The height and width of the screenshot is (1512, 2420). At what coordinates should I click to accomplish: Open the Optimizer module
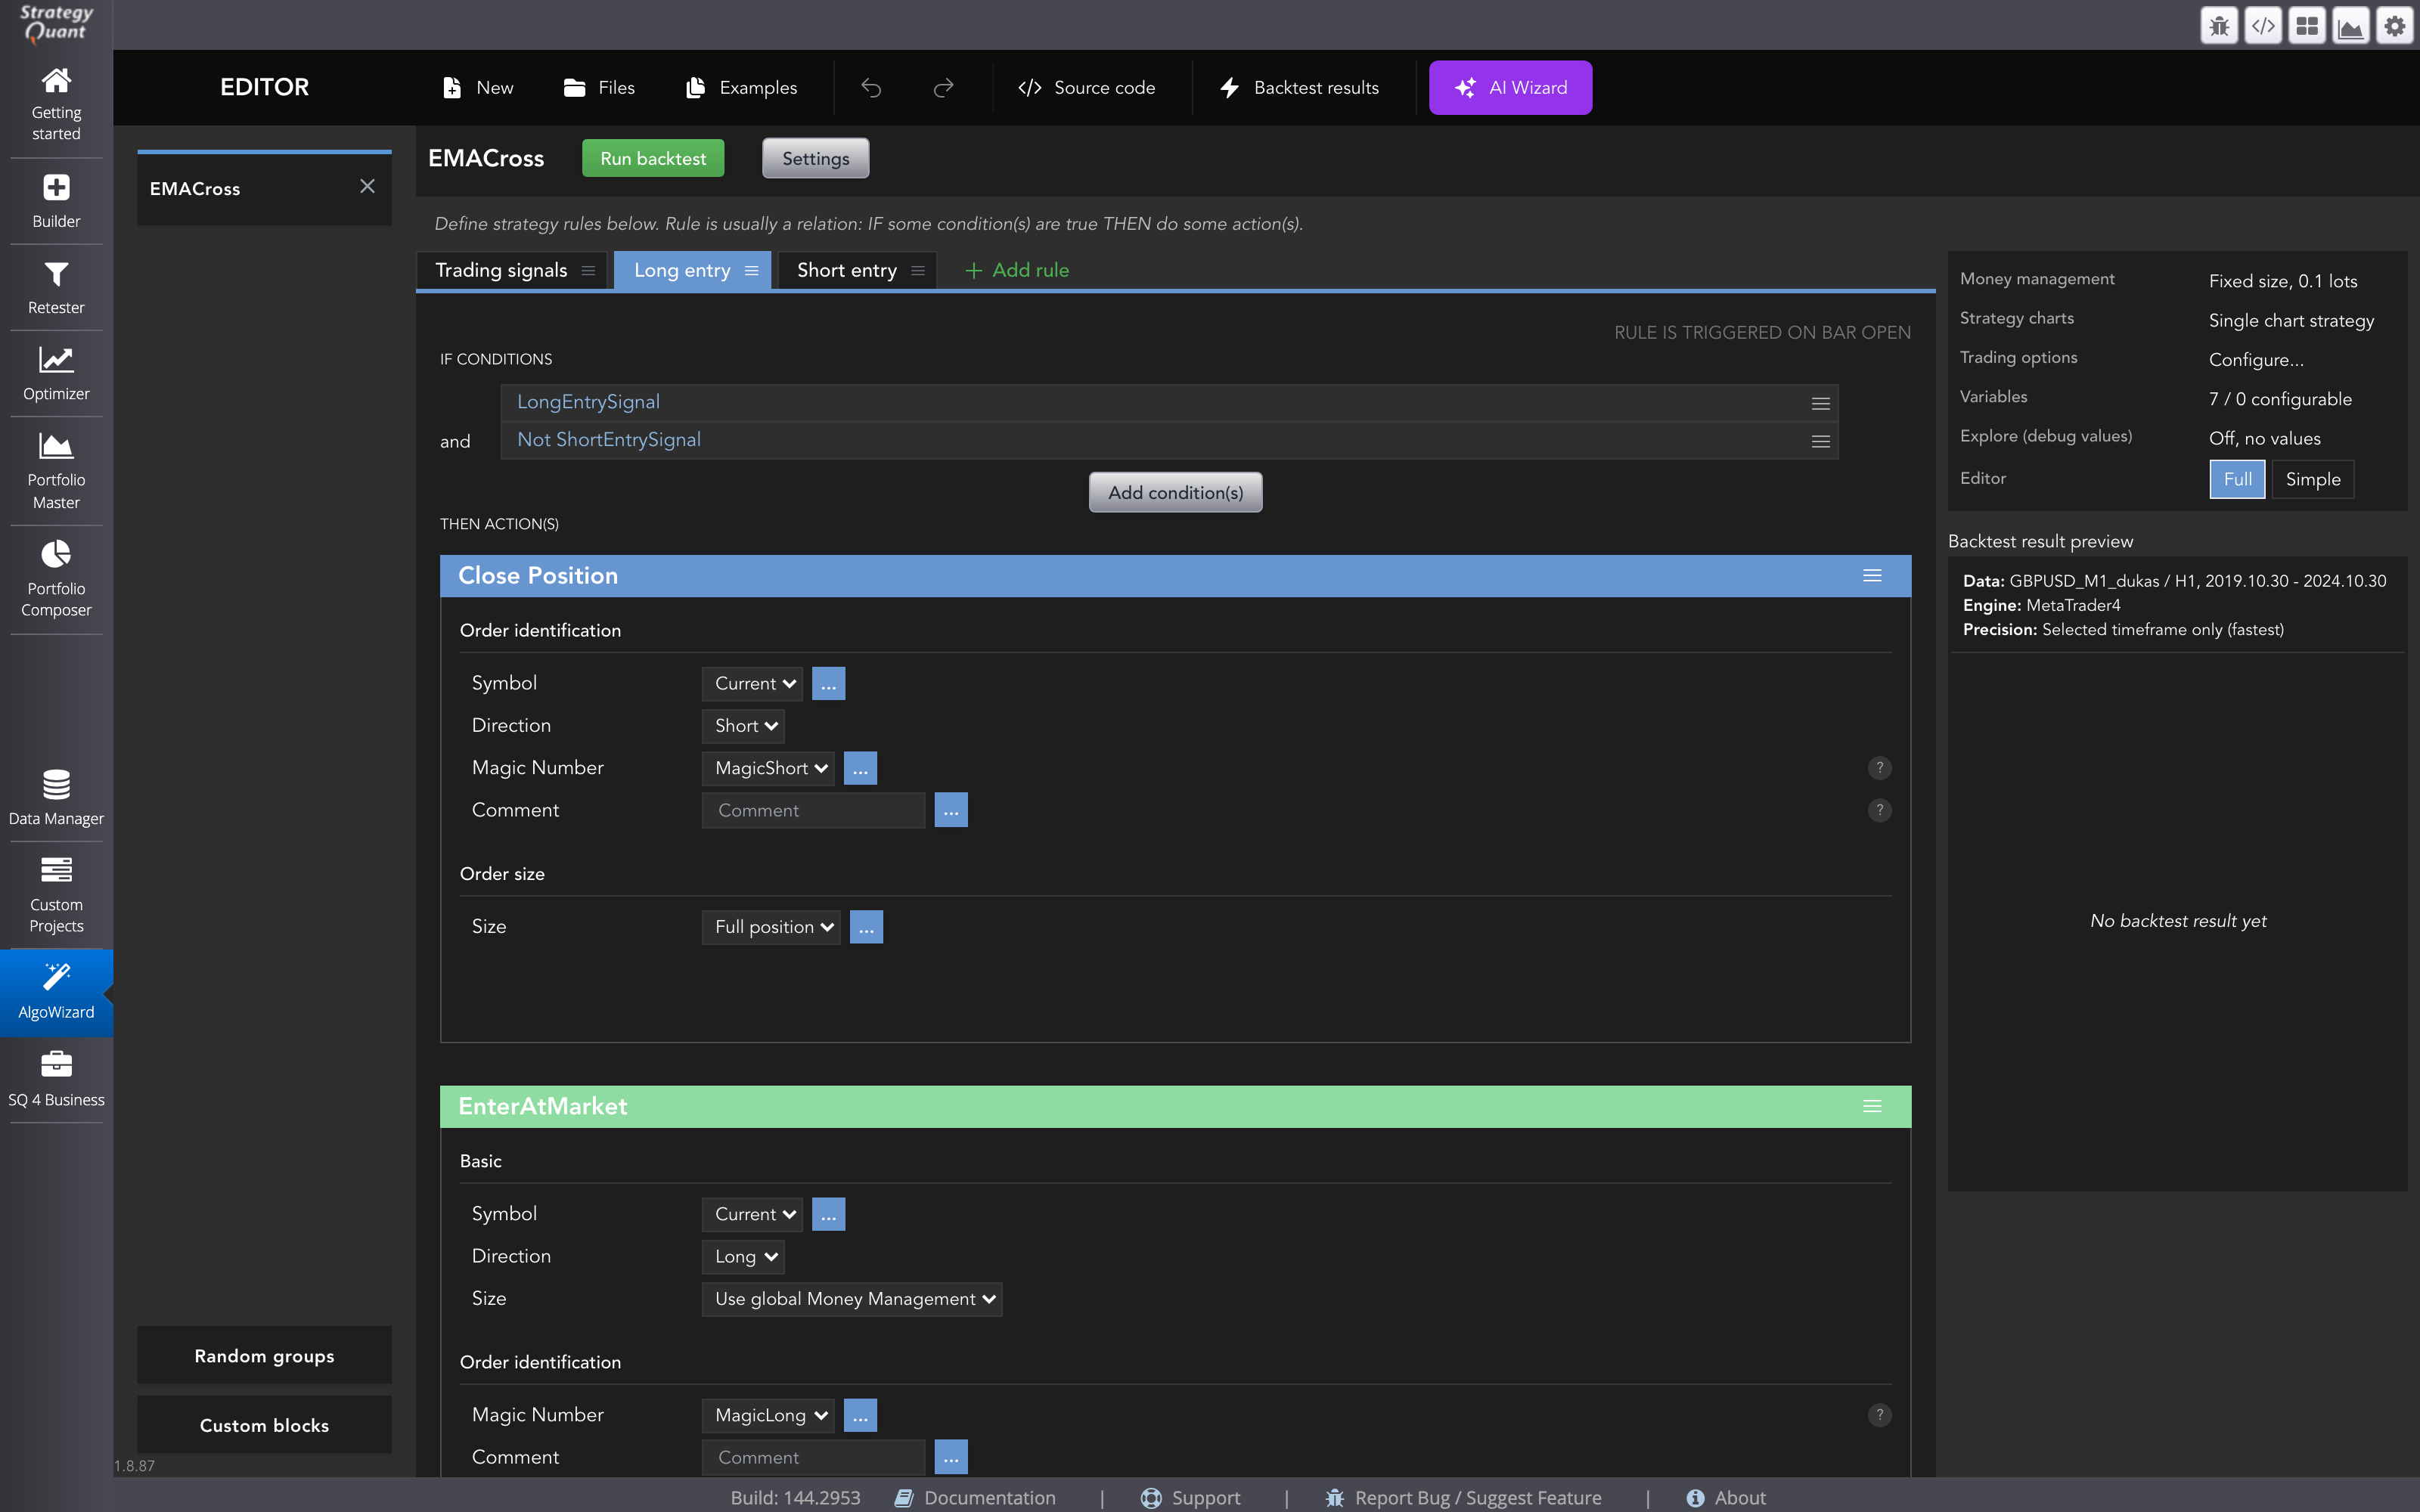pos(56,374)
